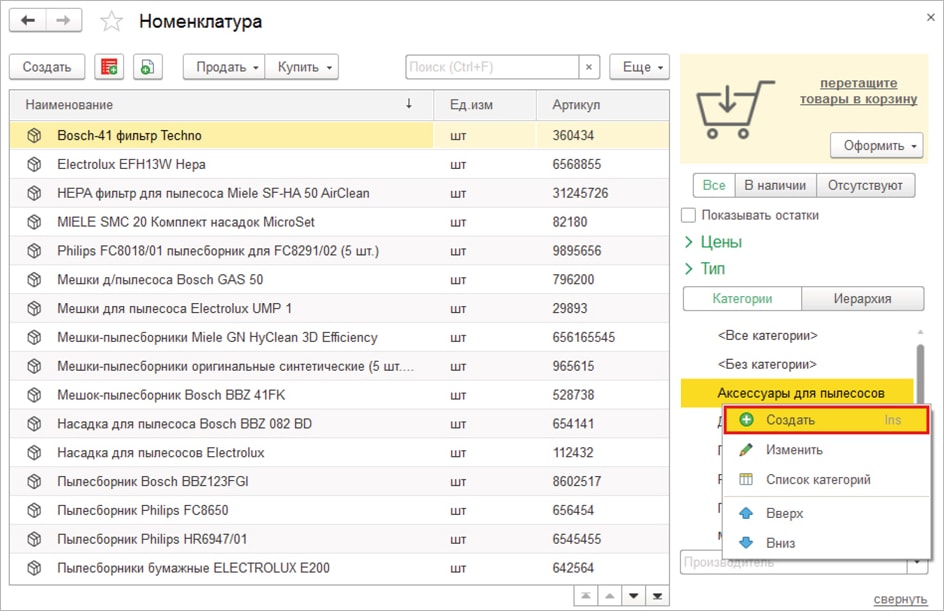This screenshot has height=611, width=944.
Task: Click into the Поиск search field
Action: pyautogui.click(x=491, y=67)
